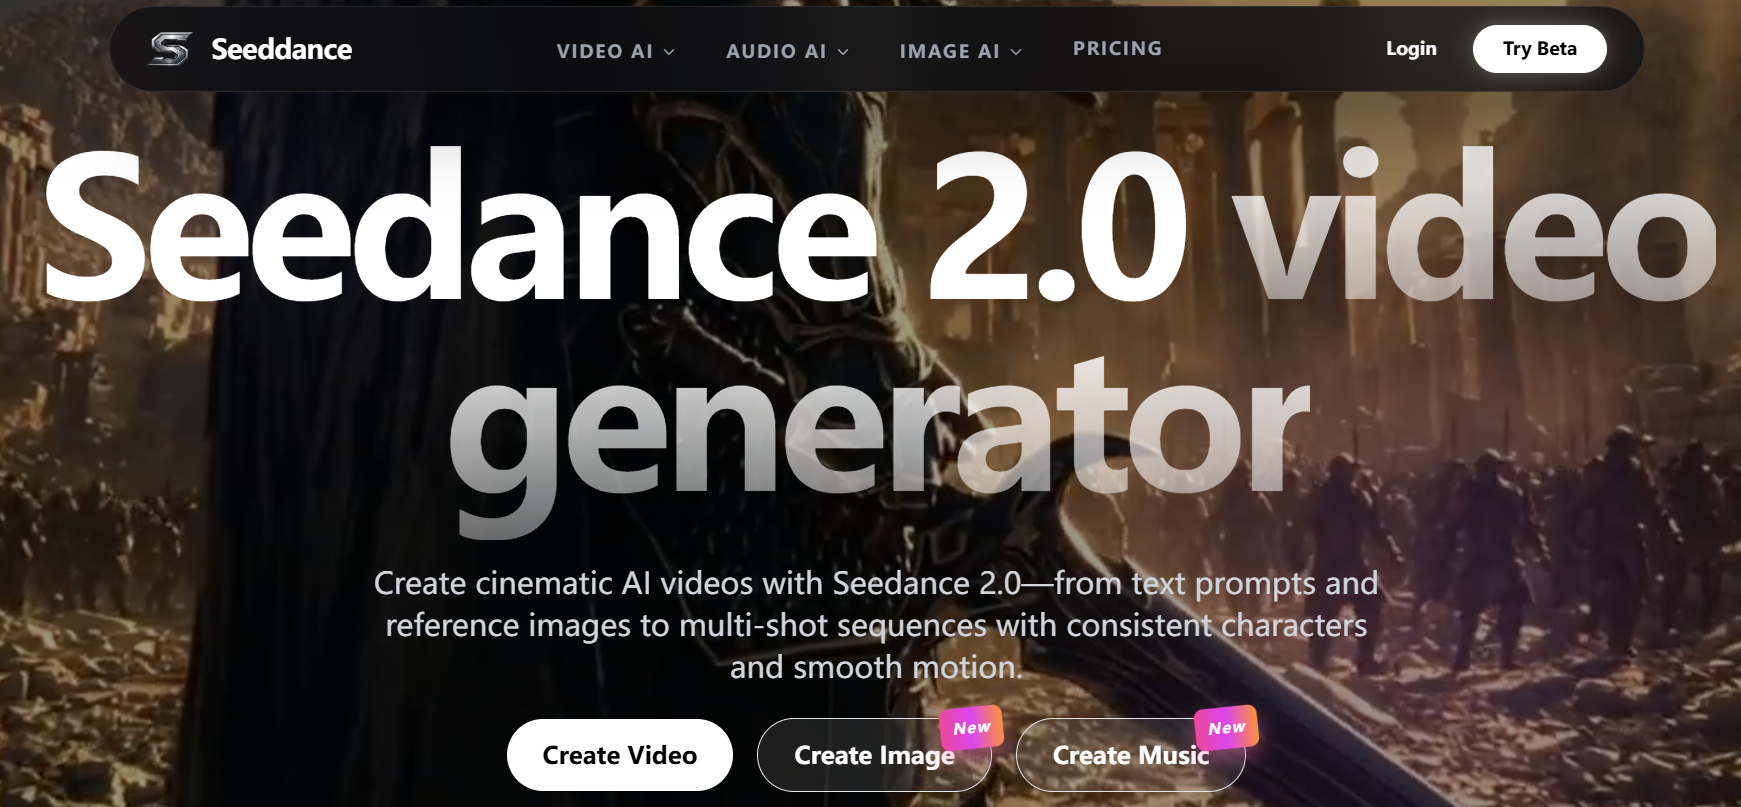
Task: Go to the PRICING page
Action: (1117, 48)
